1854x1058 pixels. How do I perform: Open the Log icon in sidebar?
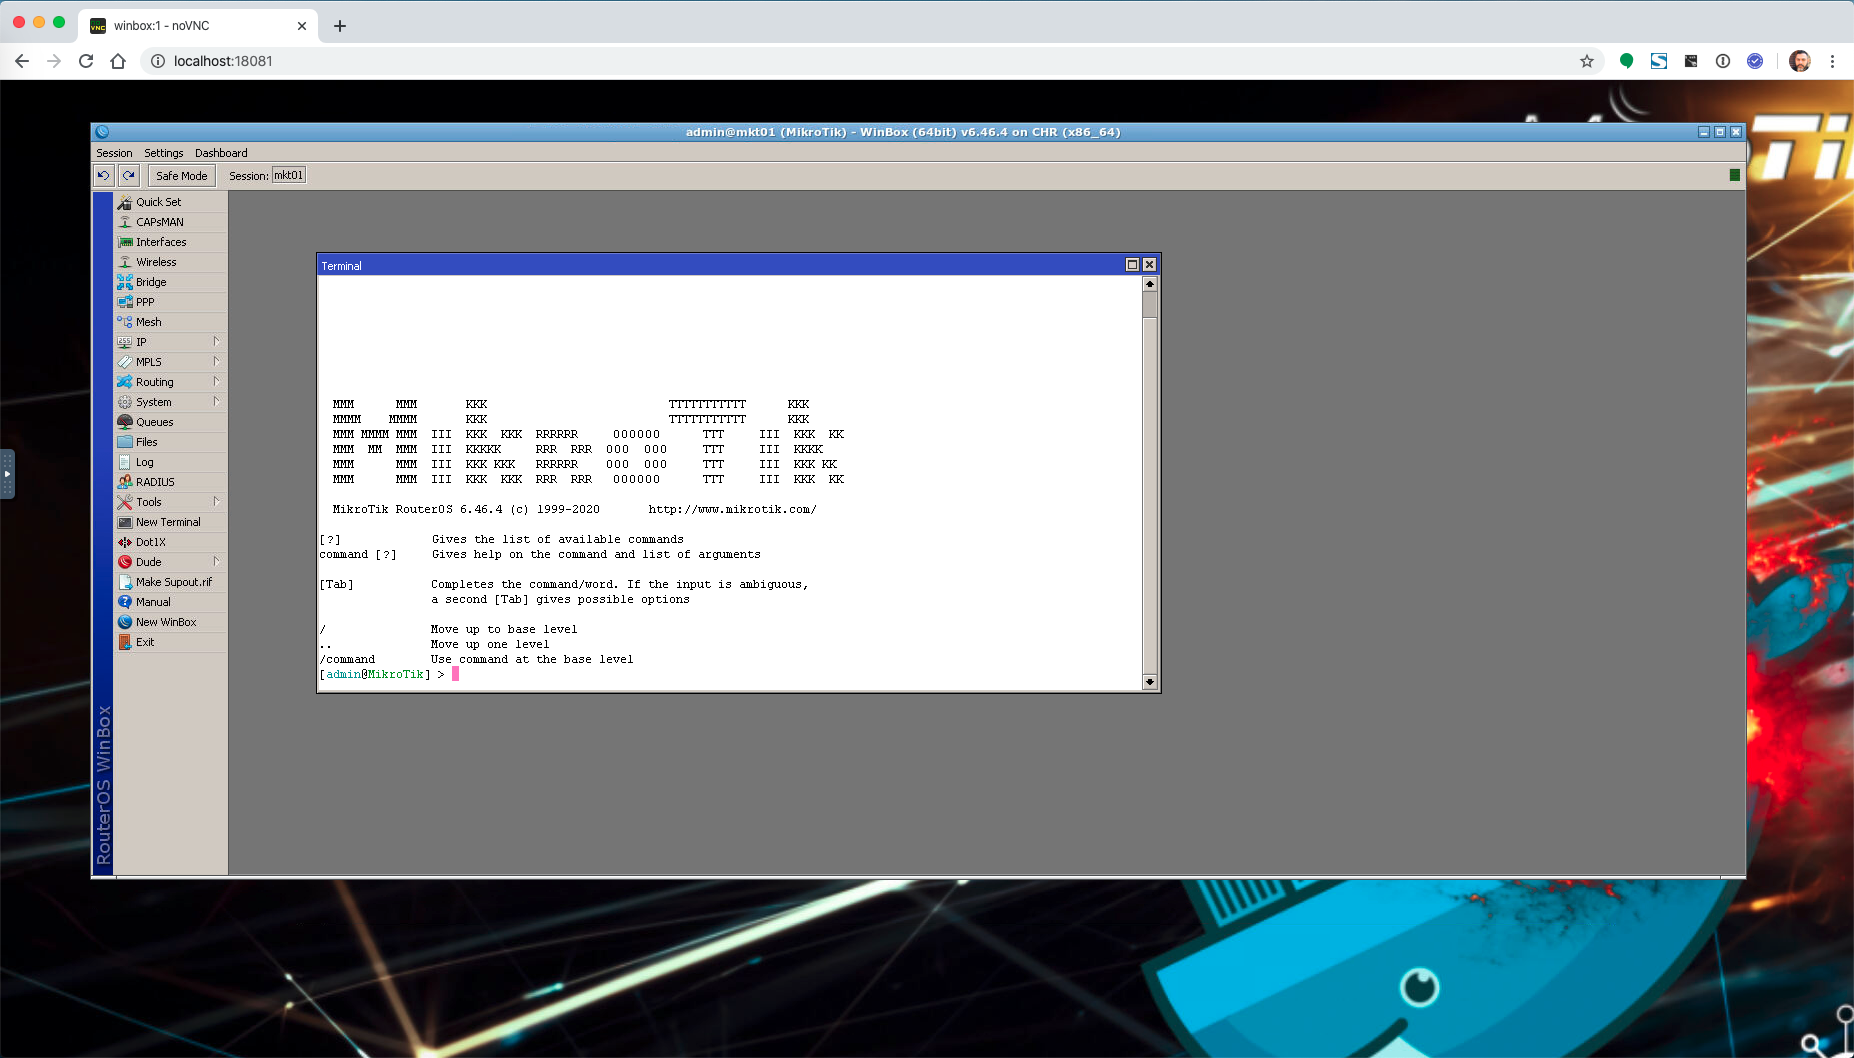click(x=125, y=462)
